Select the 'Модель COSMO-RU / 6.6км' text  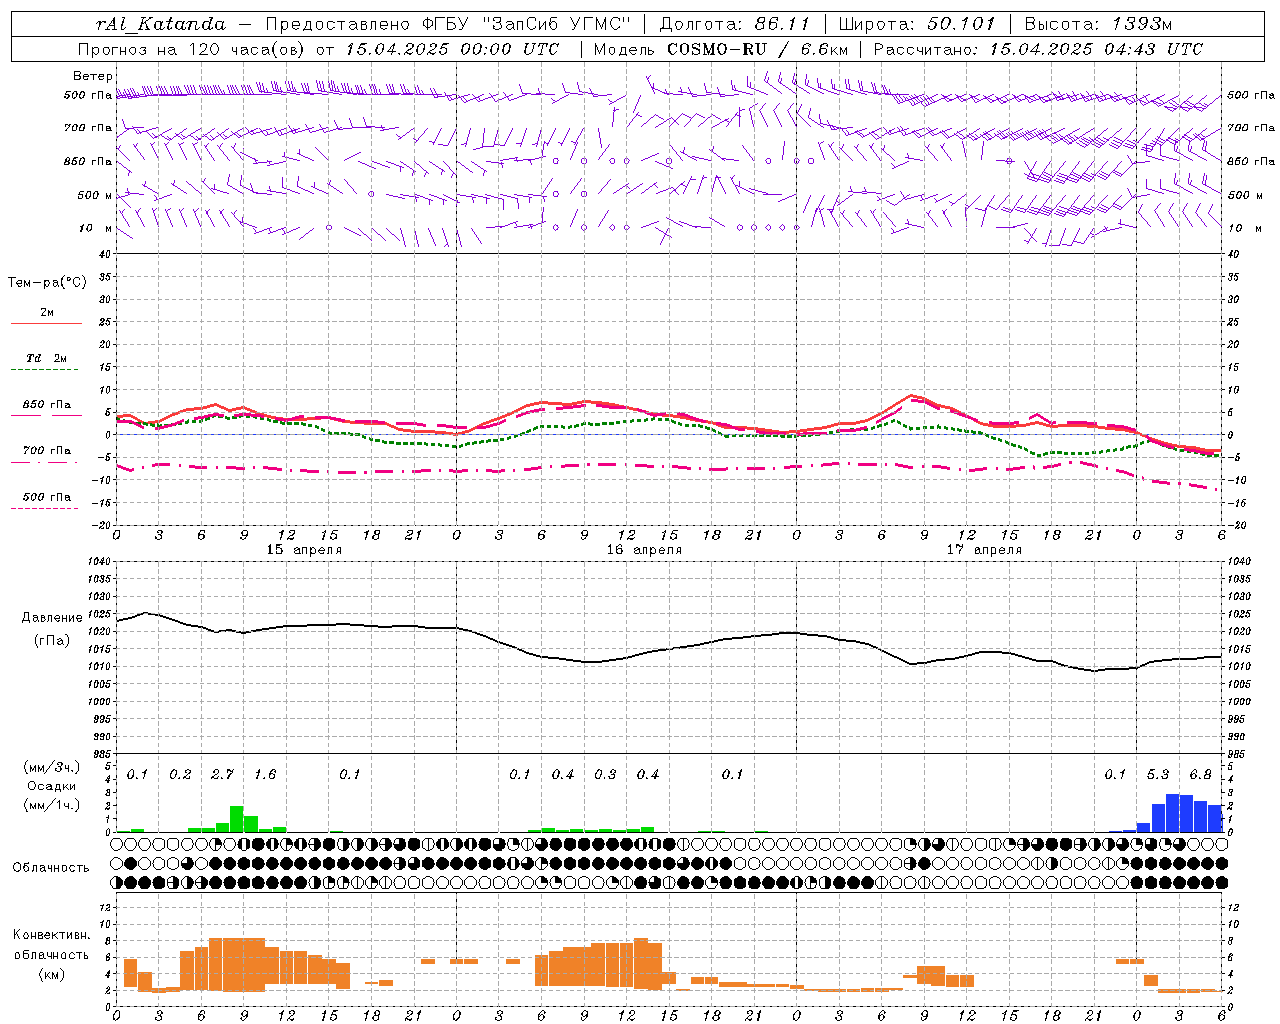click(720, 49)
